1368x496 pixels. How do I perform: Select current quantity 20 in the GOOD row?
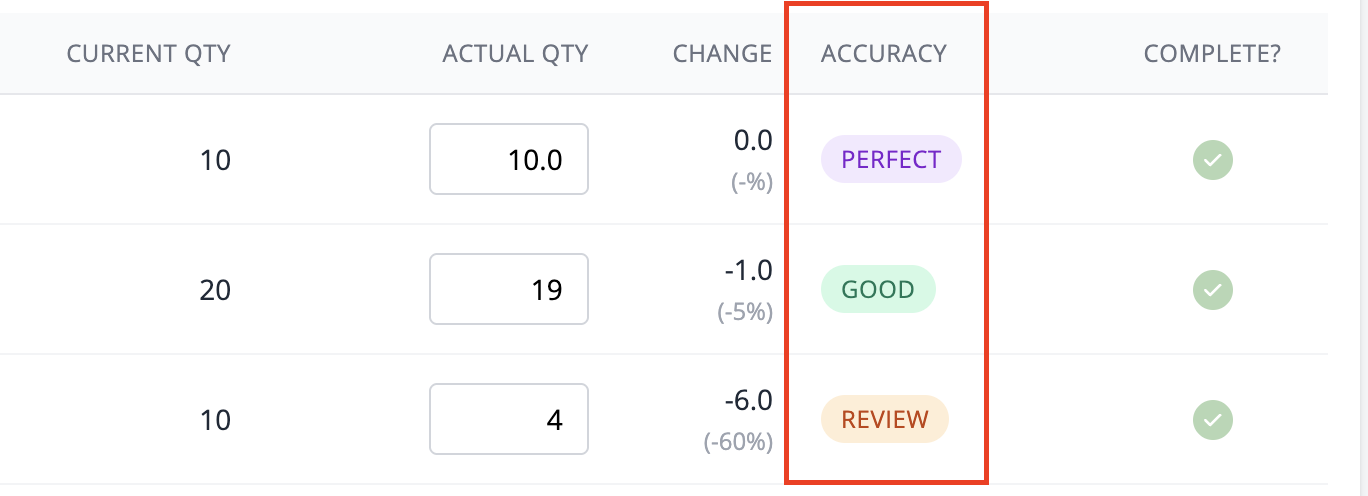[215, 290]
